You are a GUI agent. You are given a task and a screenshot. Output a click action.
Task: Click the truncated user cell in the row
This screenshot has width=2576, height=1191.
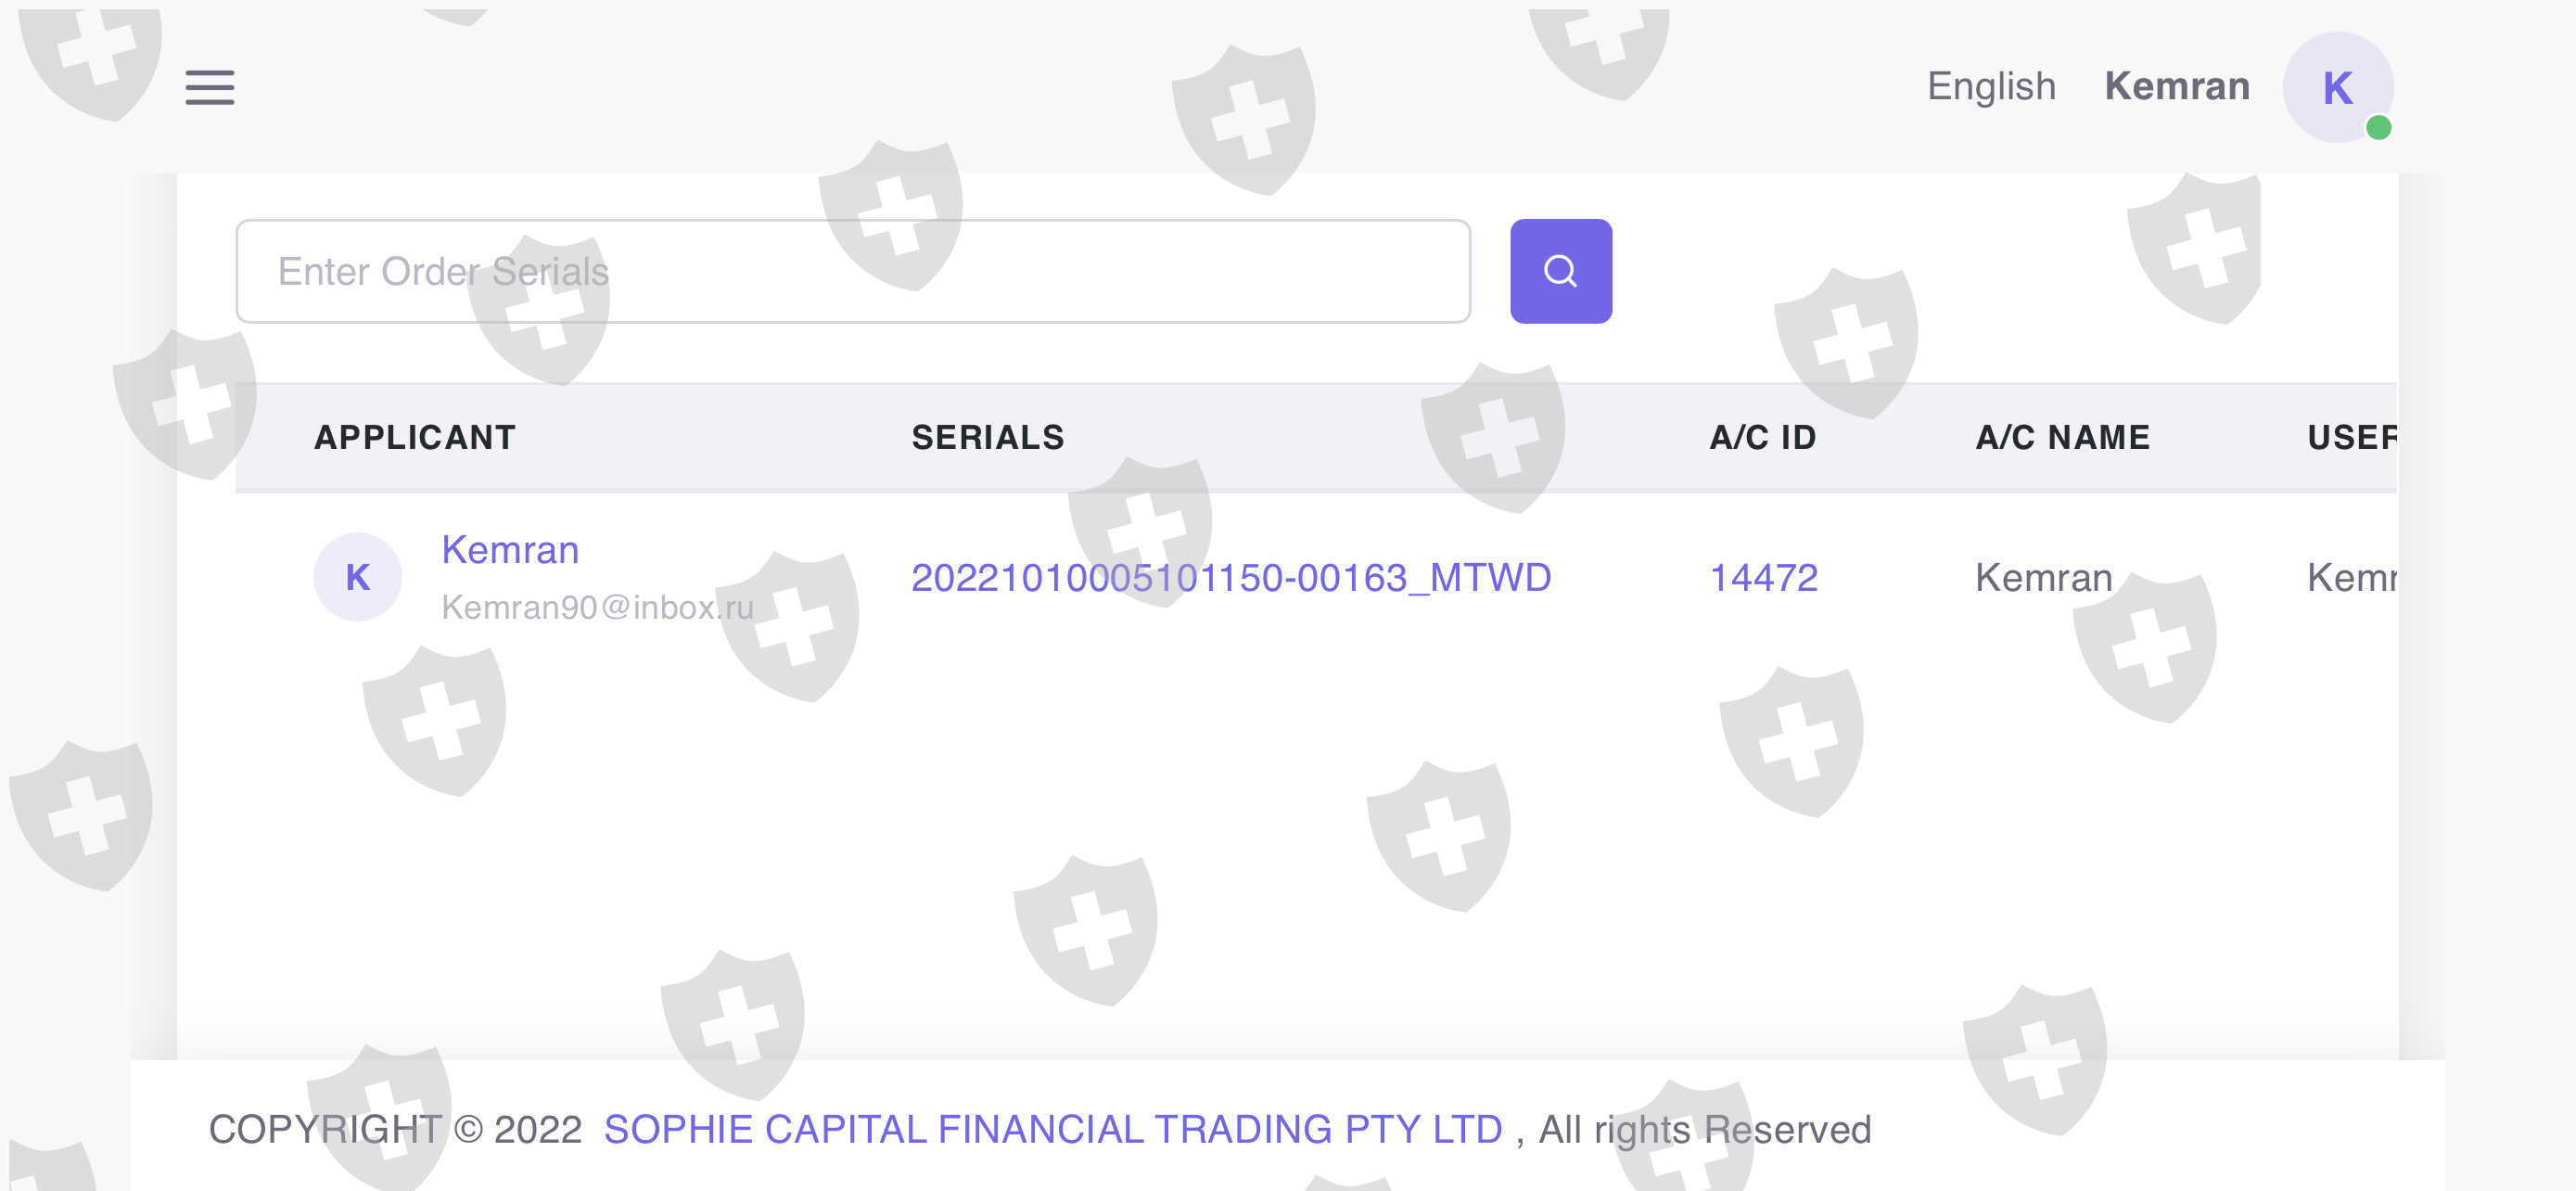point(2350,577)
